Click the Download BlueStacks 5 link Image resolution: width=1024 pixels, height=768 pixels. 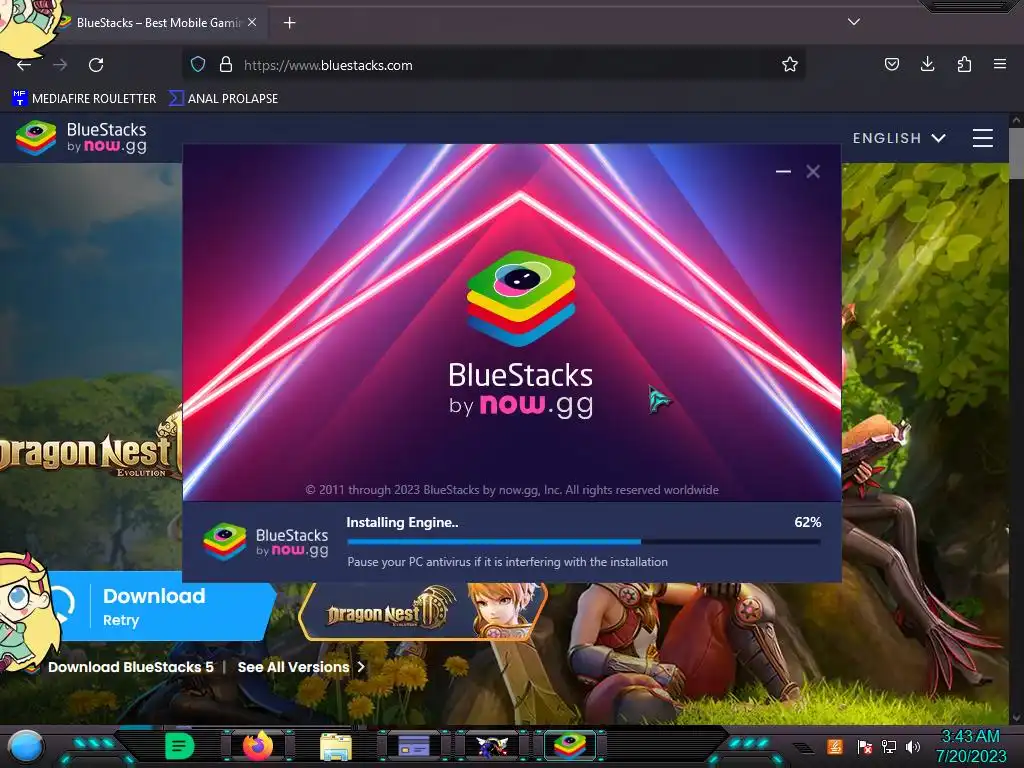coord(131,667)
